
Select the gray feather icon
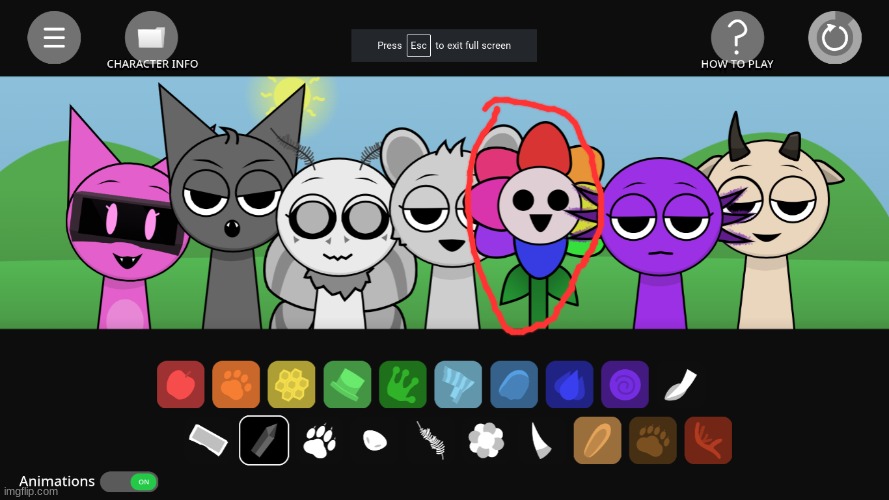click(430, 440)
